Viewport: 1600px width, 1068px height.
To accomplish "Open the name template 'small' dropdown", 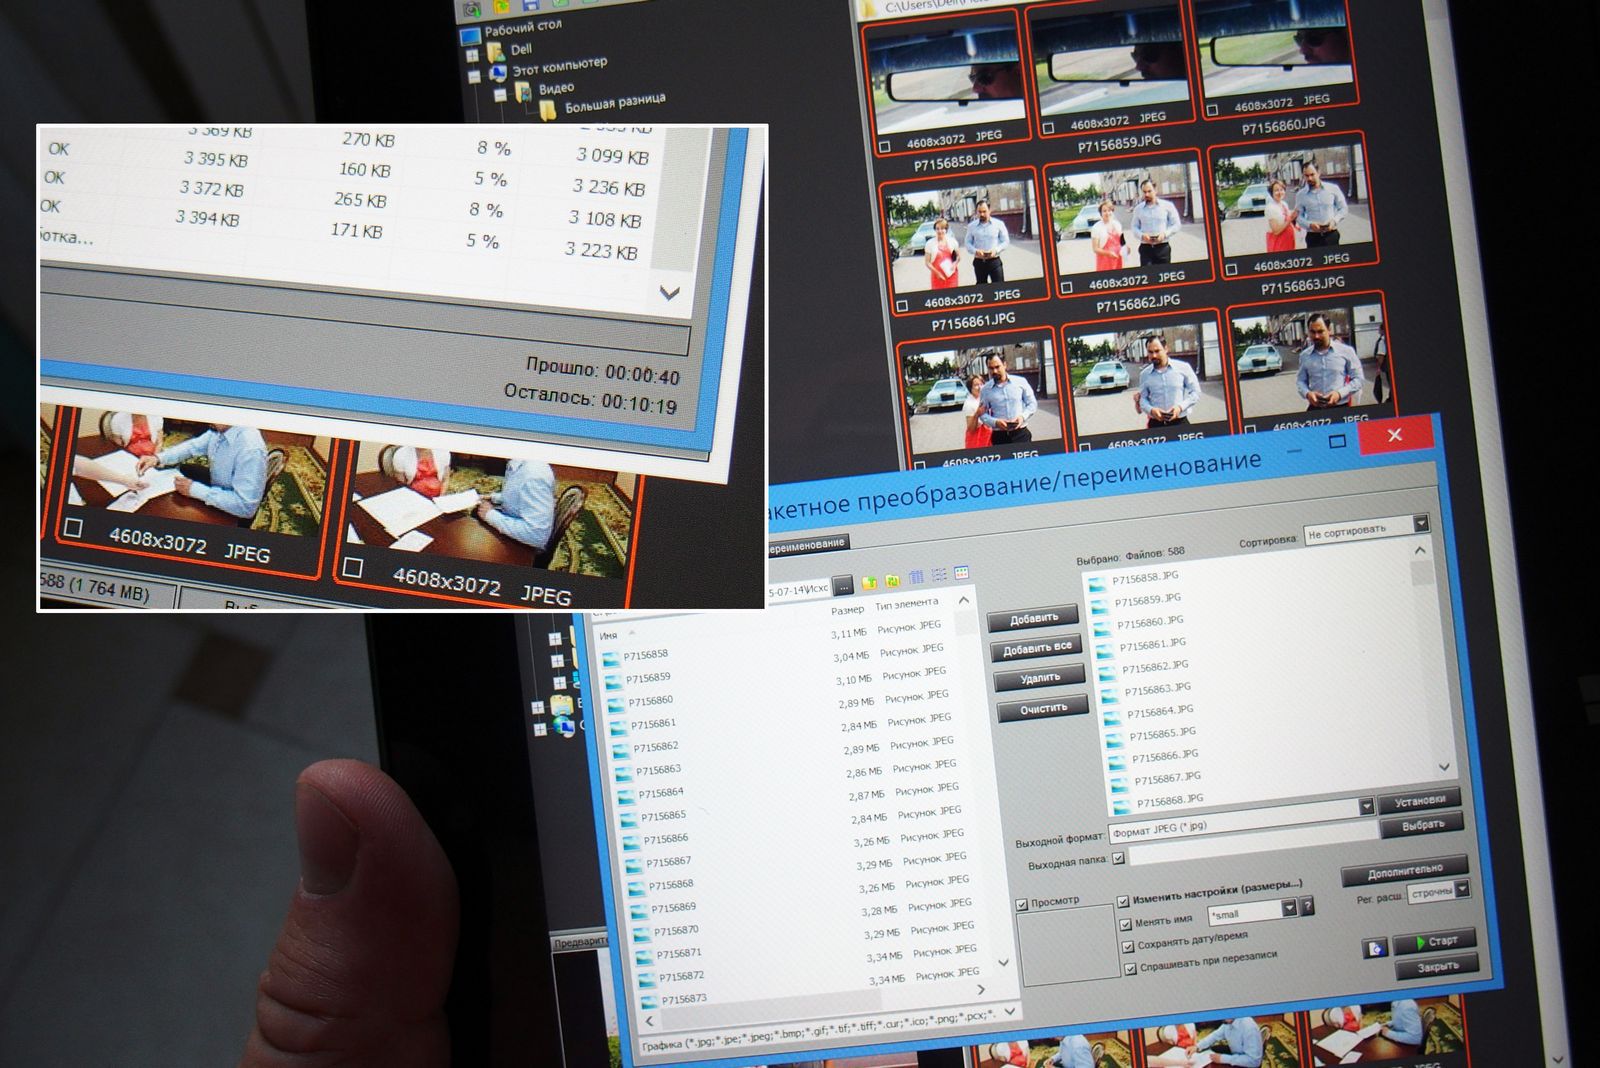I will [x=1289, y=908].
